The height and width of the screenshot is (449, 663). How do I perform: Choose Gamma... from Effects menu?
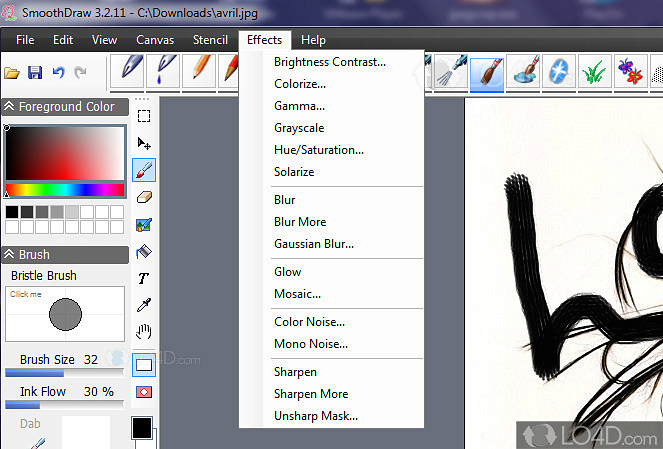[x=332, y=106]
